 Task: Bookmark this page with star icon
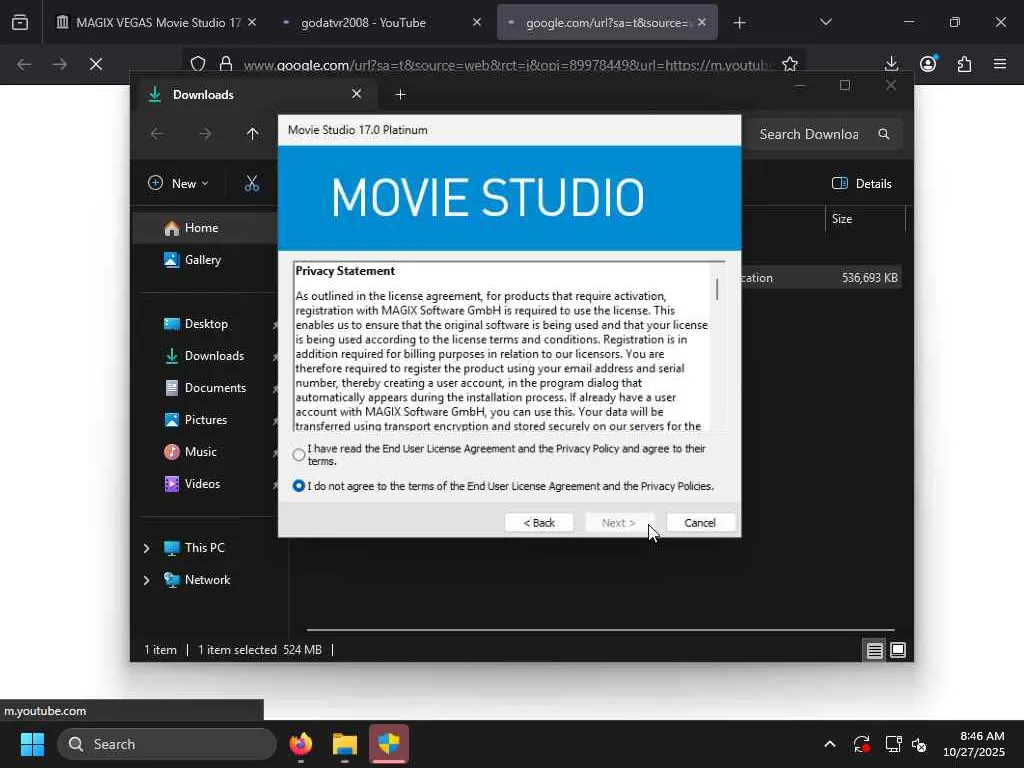click(790, 64)
